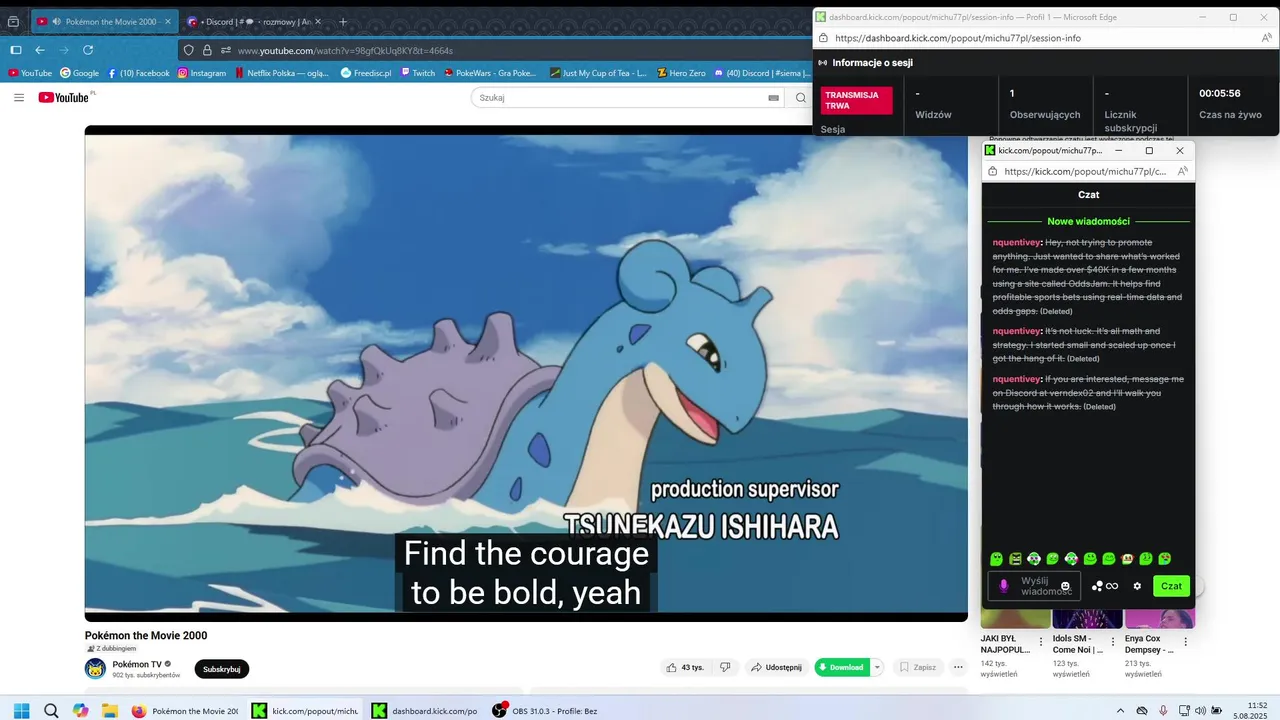
Task: Open the browser sidebar panel icon
Action: tap(15, 50)
